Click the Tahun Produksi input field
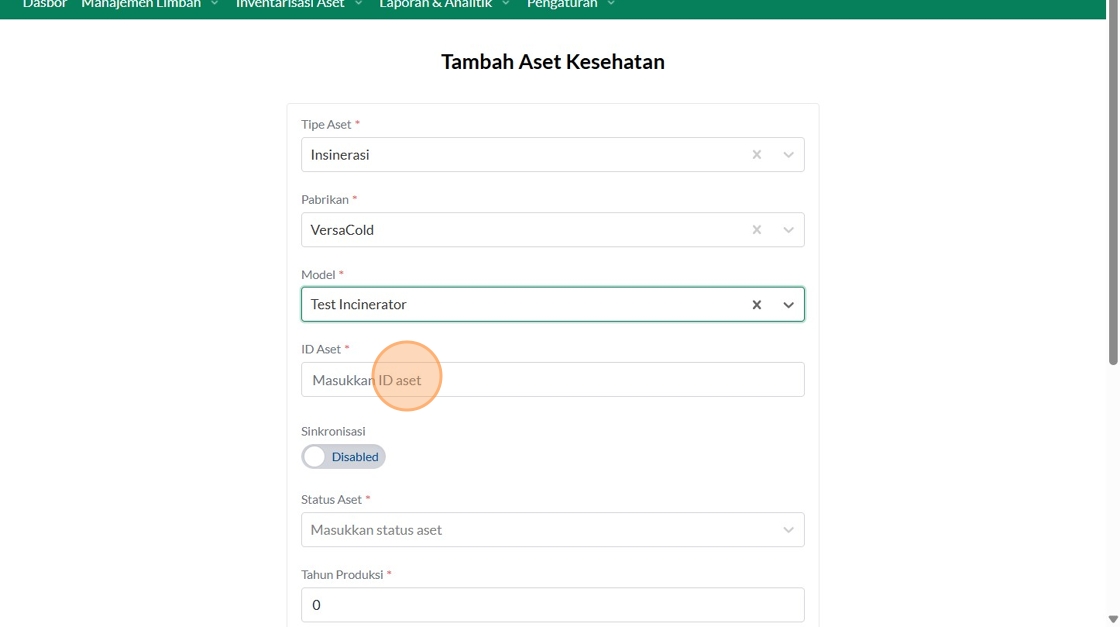This screenshot has height=627, width=1120. 552,605
